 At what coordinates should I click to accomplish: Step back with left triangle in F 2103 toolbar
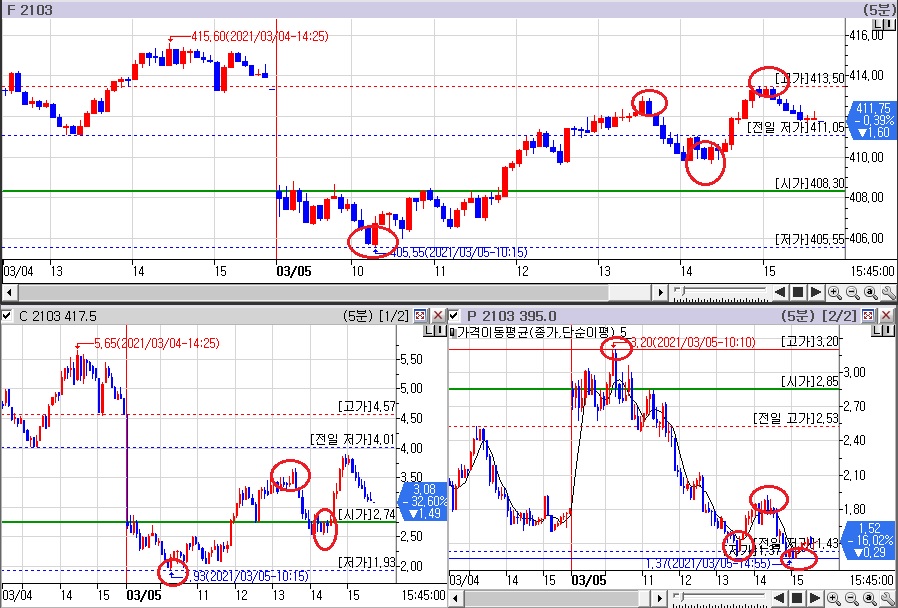click(779, 293)
